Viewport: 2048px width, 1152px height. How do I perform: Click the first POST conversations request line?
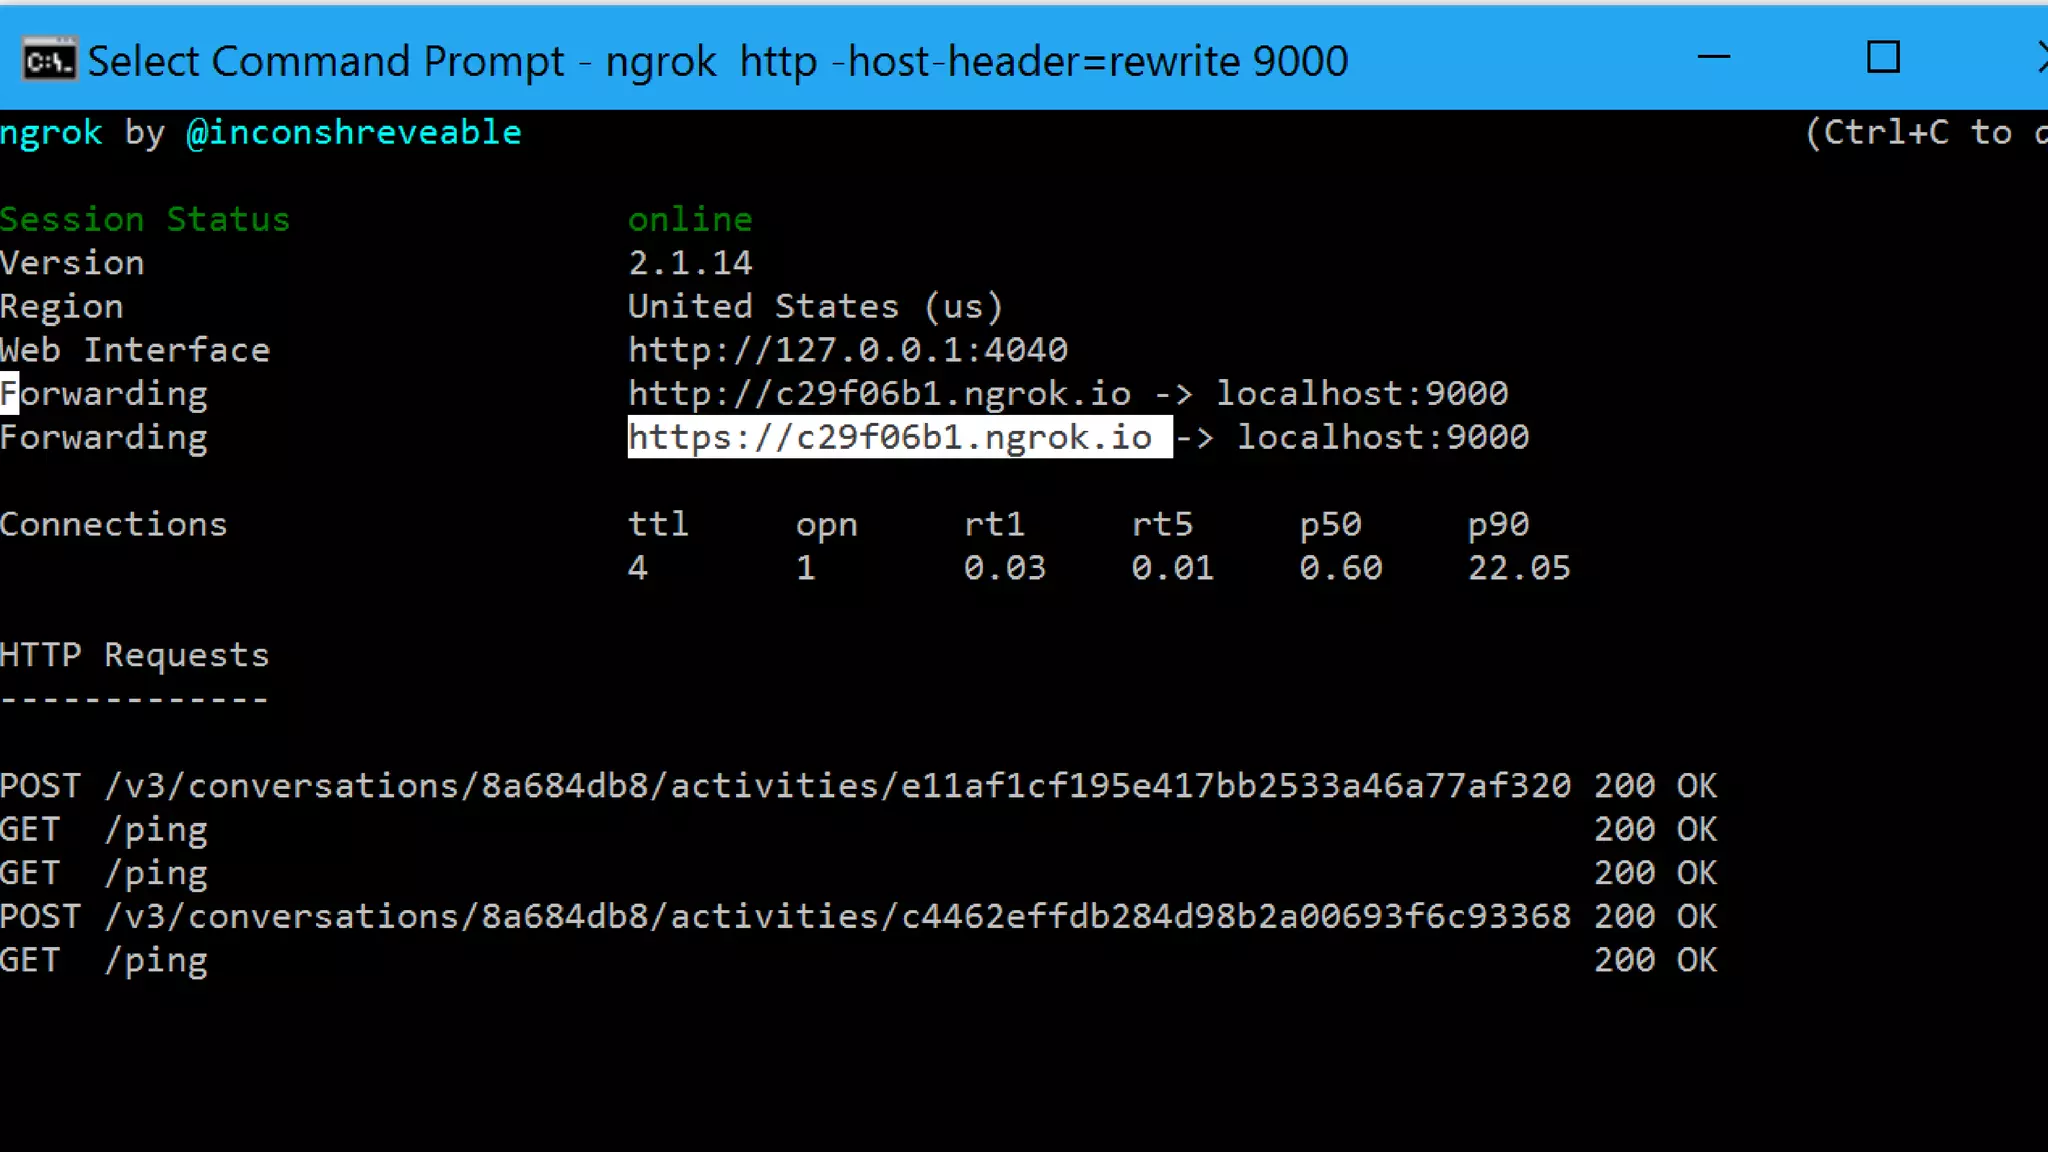785,786
